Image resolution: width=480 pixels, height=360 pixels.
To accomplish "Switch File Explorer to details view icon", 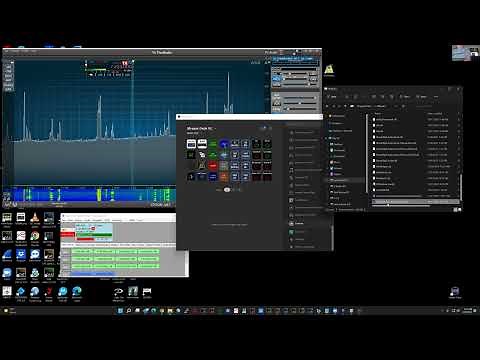I will [455, 210].
